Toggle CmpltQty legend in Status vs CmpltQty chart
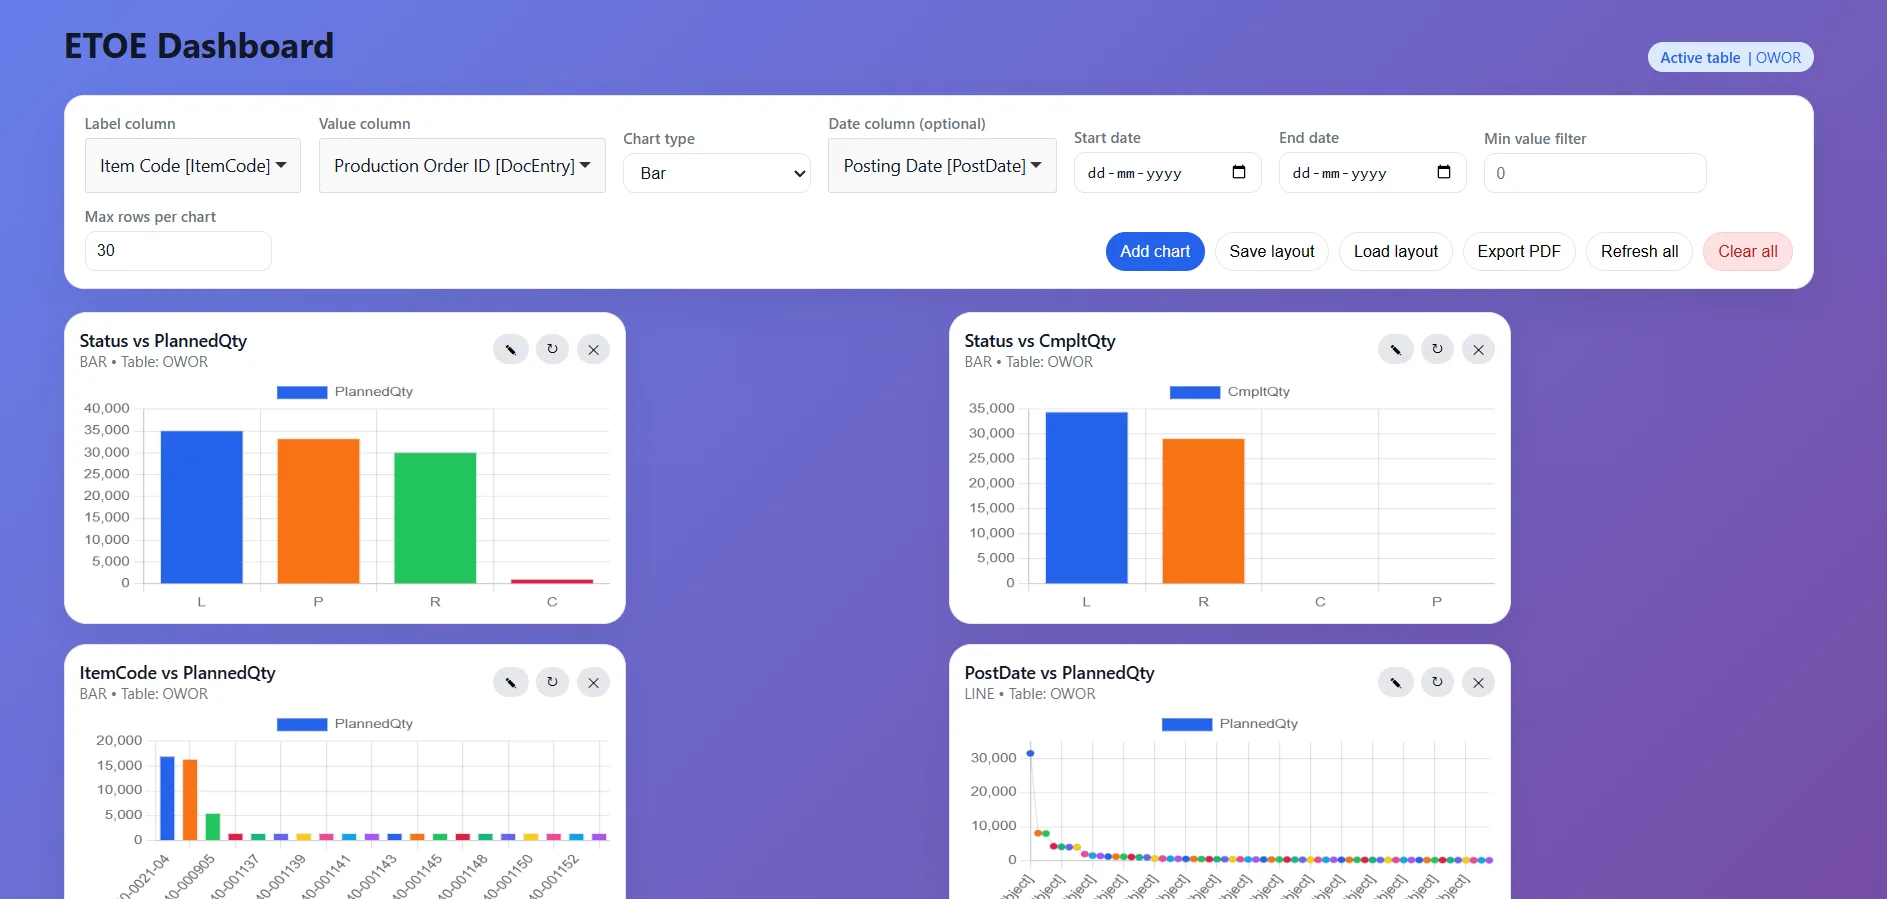The image size is (1887, 899). click(1230, 392)
